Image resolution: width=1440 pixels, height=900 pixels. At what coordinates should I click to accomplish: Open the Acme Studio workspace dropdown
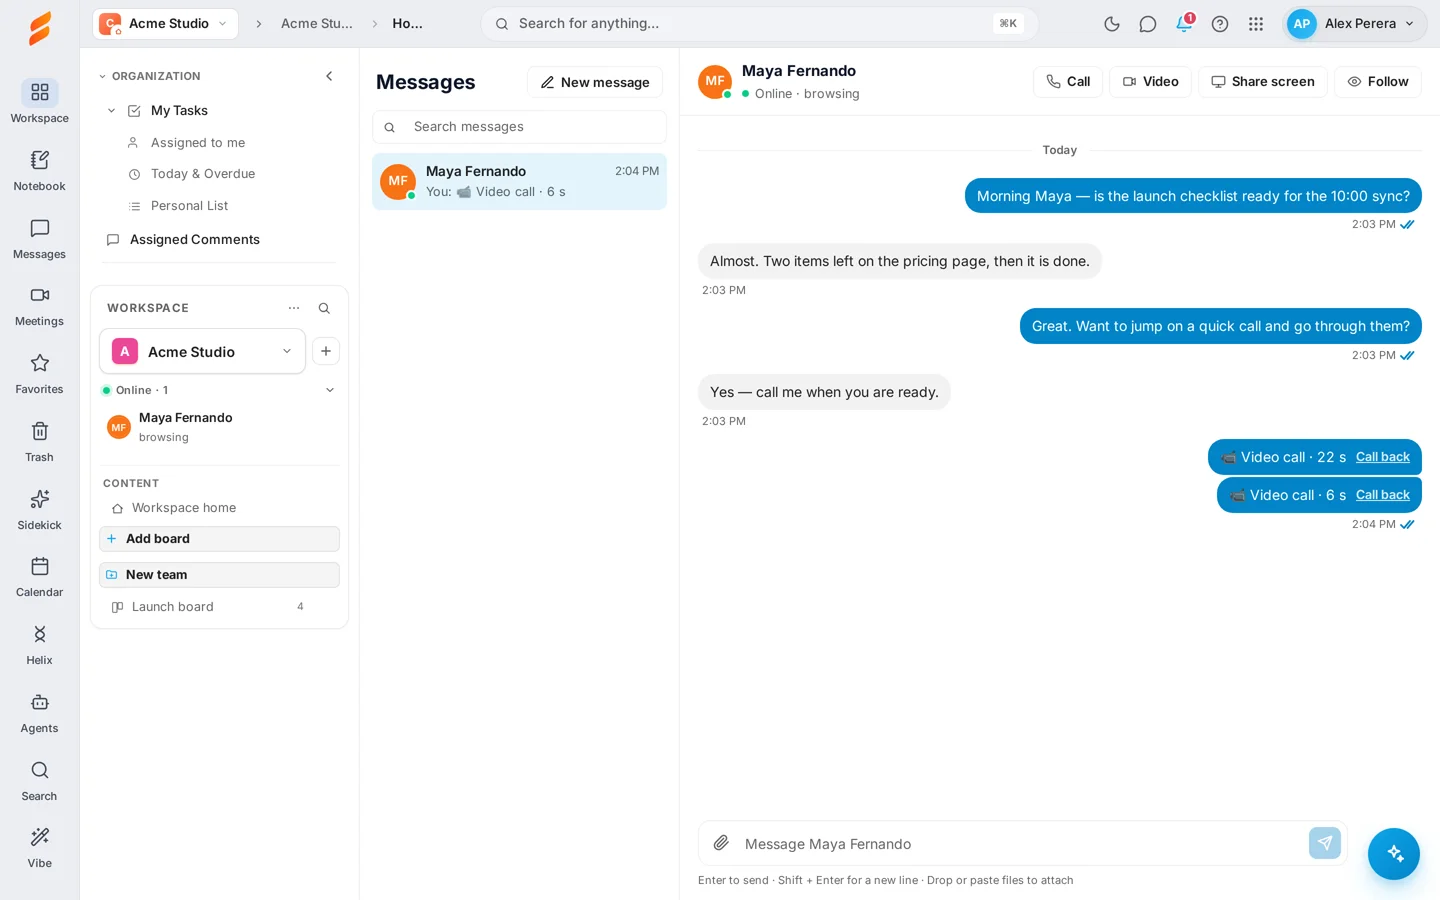[x=202, y=351]
